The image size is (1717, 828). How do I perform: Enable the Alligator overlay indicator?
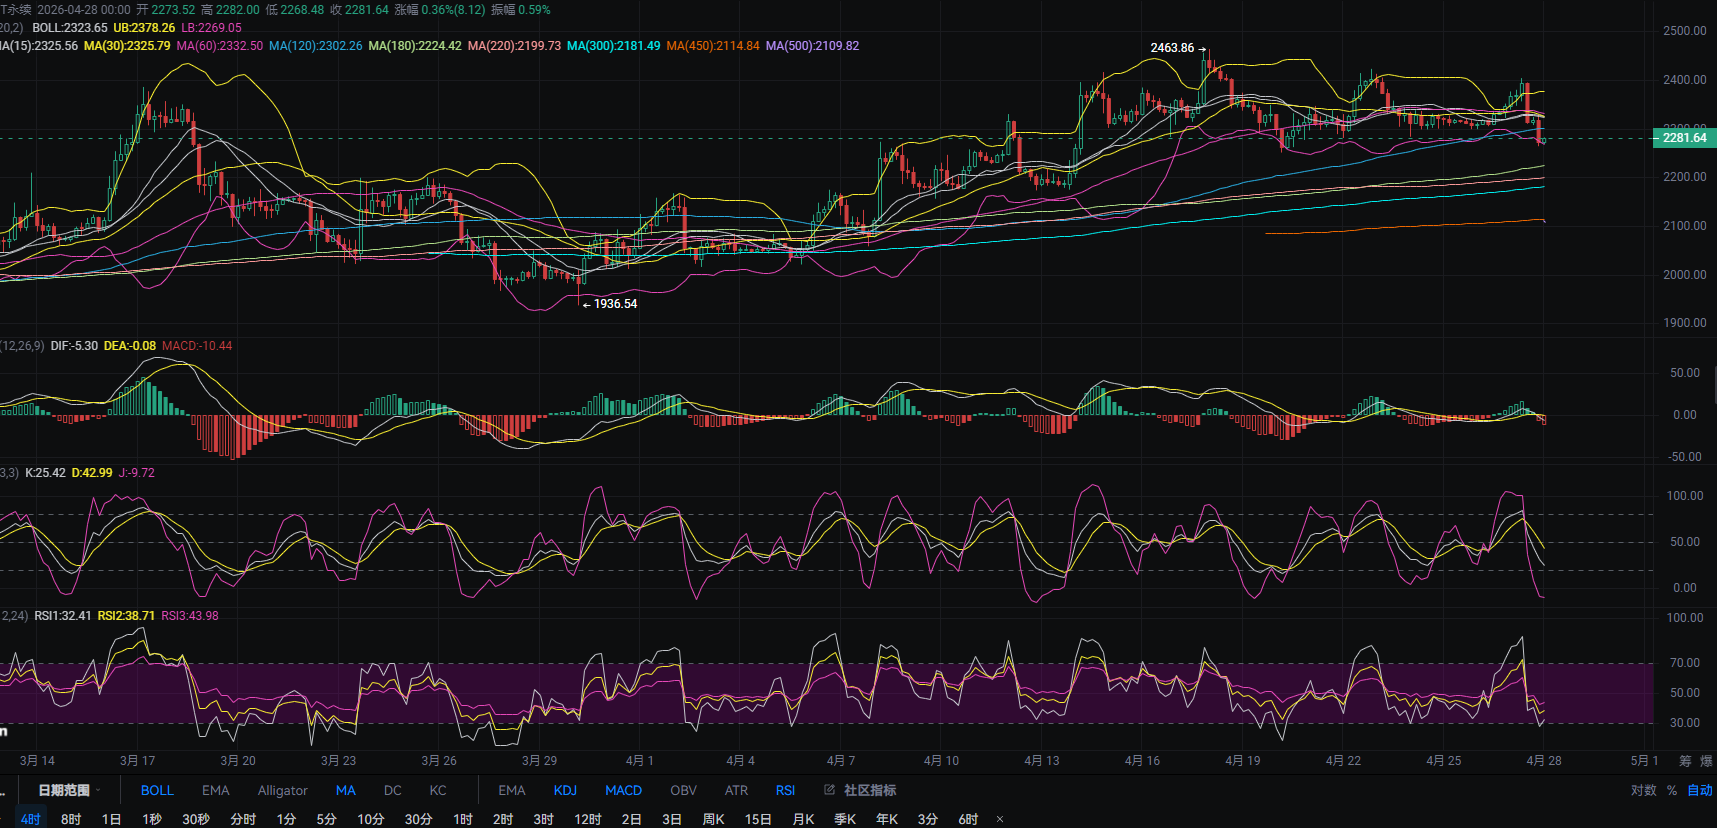282,790
